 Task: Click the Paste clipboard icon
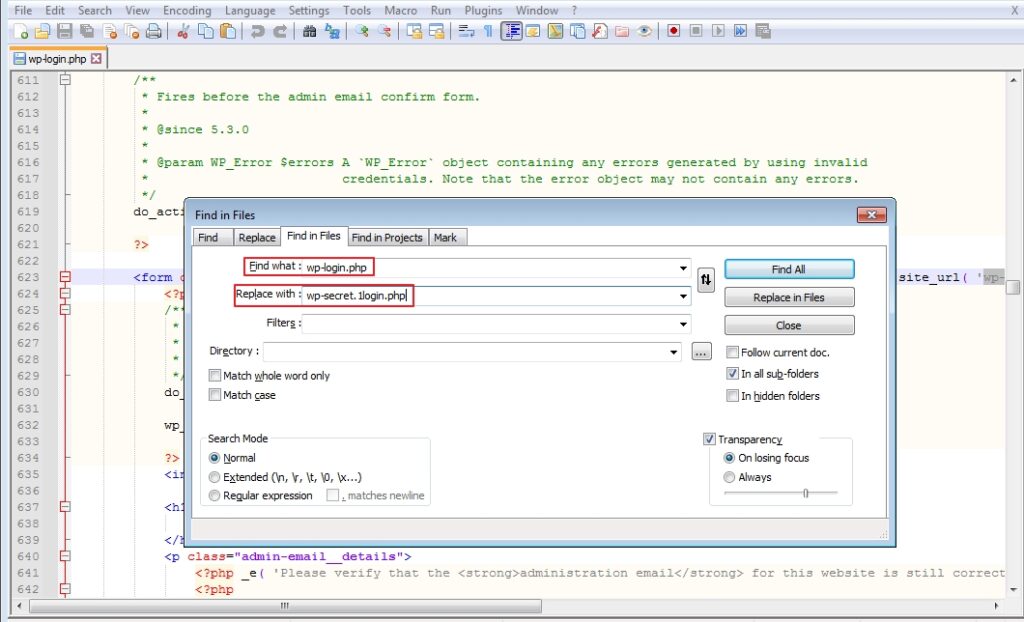[228, 31]
